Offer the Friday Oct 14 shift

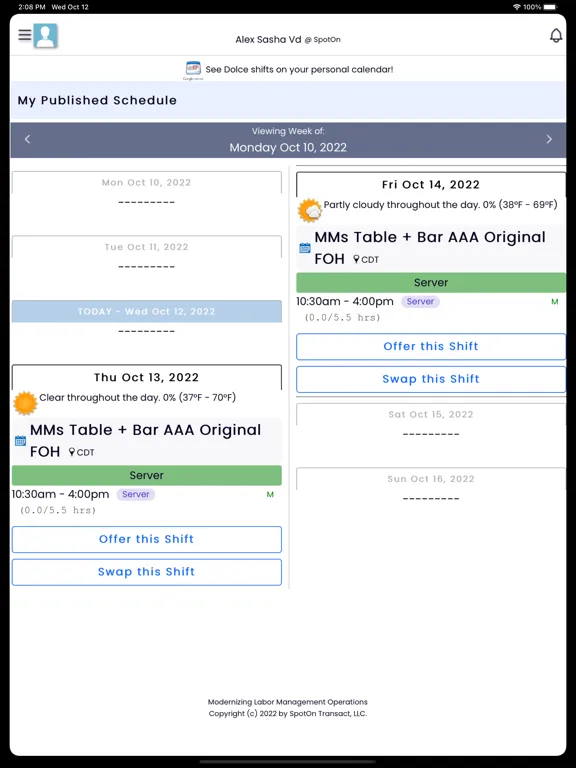click(431, 346)
